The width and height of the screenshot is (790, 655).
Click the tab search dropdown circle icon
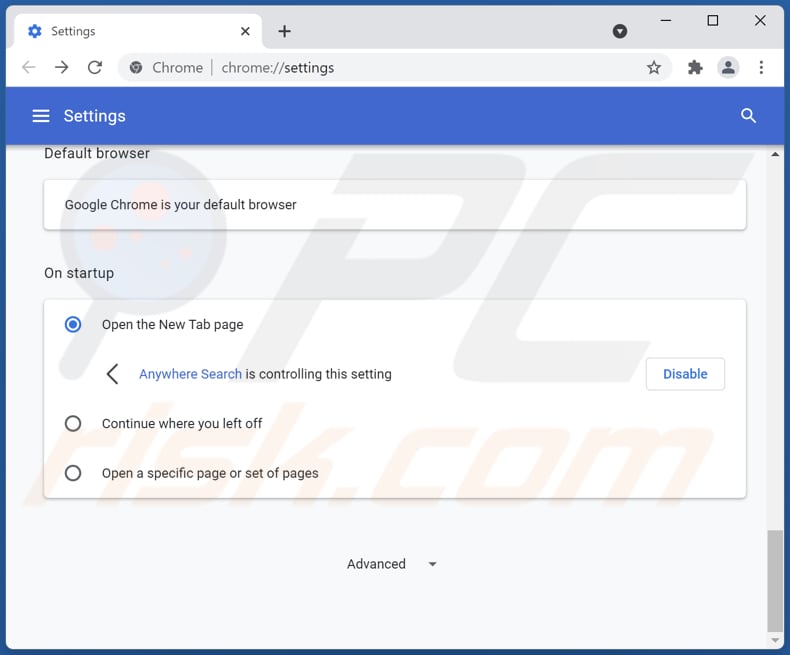point(620,31)
